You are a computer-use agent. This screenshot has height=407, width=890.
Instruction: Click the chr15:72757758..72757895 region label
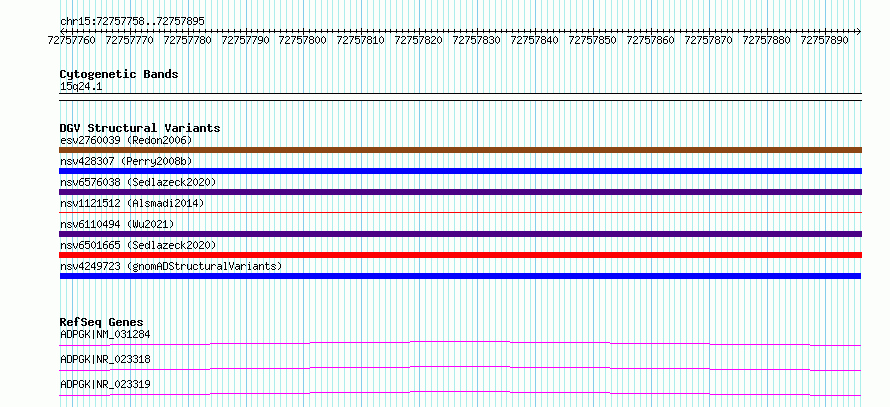click(x=132, y=21)
